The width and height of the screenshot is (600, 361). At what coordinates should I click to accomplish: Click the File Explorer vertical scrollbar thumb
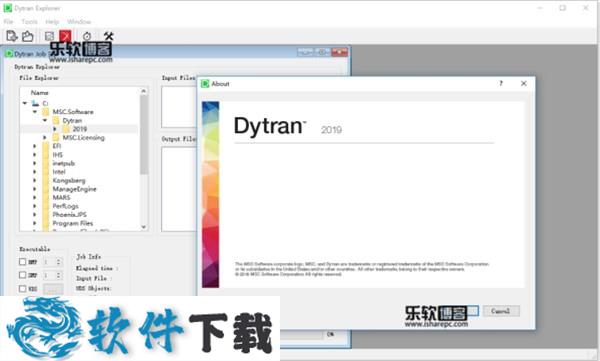pos(143,134)
